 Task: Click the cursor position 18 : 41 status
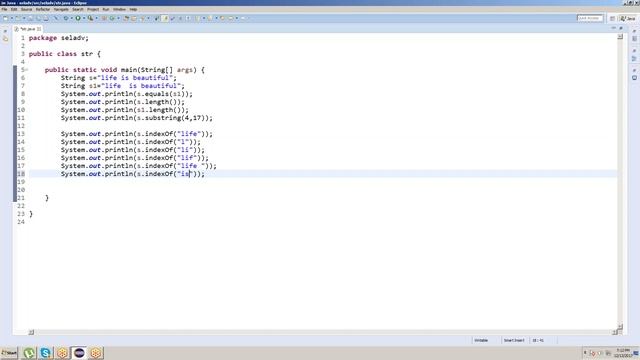pyautogui.click(x=538, y=340)
